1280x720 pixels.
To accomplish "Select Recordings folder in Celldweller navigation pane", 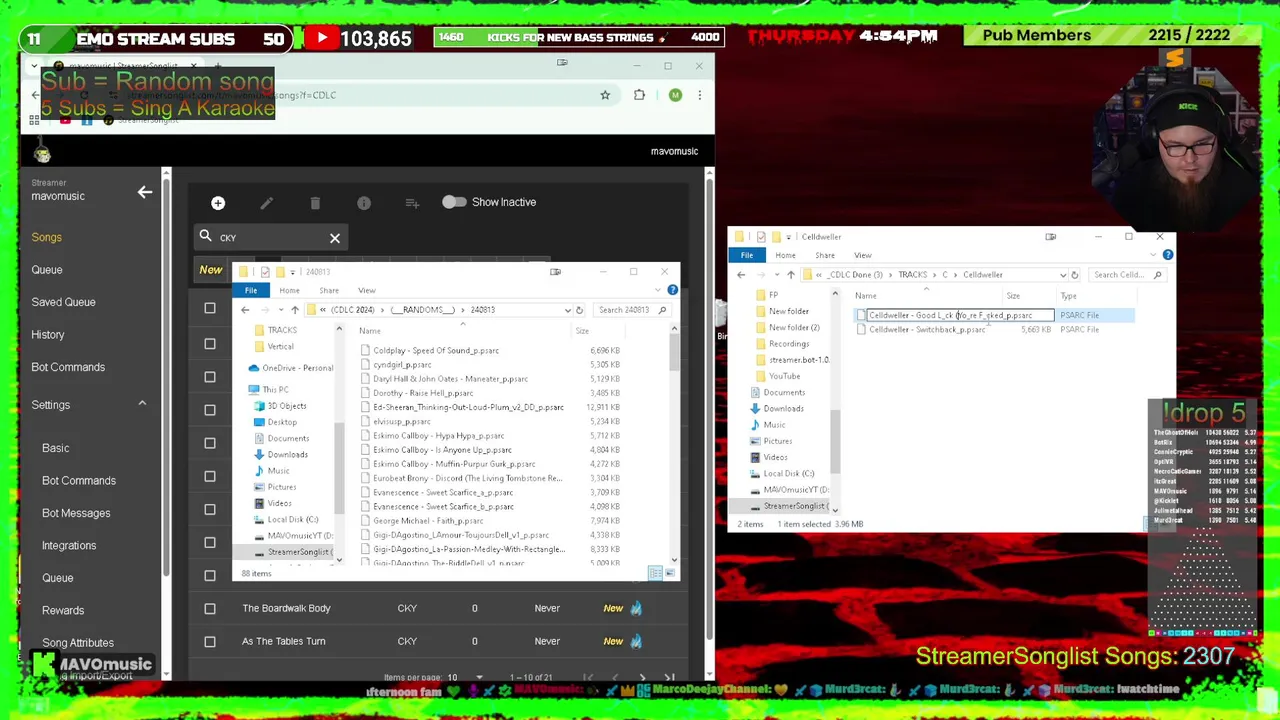I will point(788,344).
